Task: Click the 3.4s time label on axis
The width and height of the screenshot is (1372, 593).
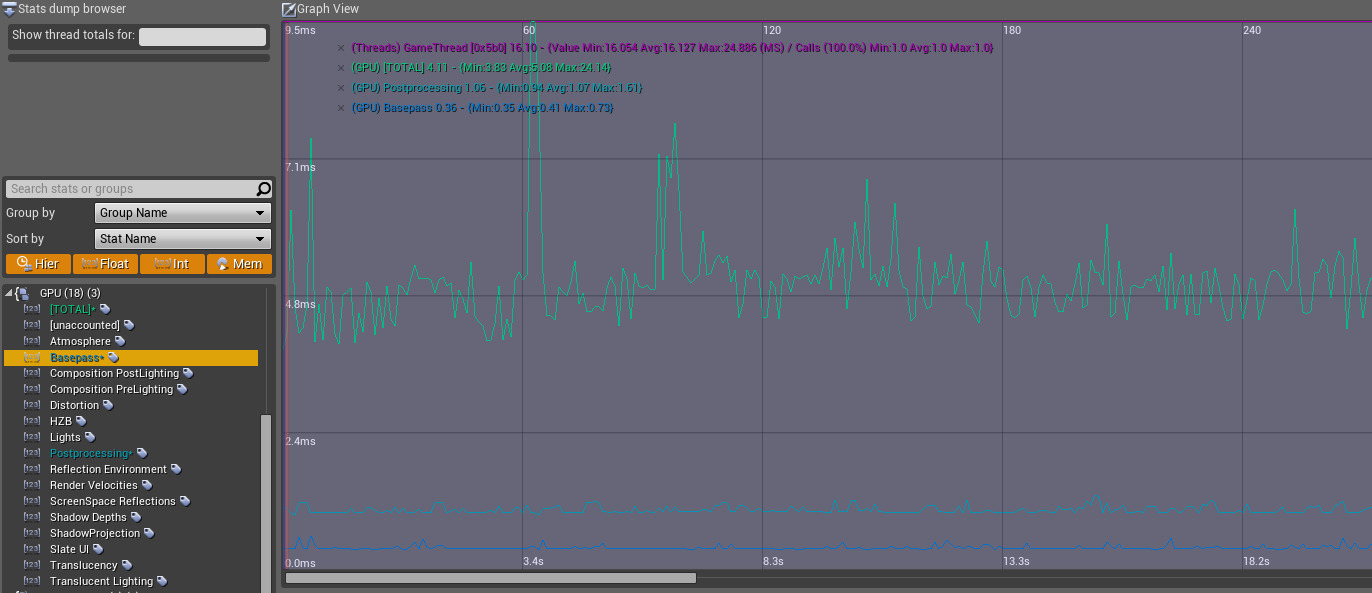Action: click(533, 561)
